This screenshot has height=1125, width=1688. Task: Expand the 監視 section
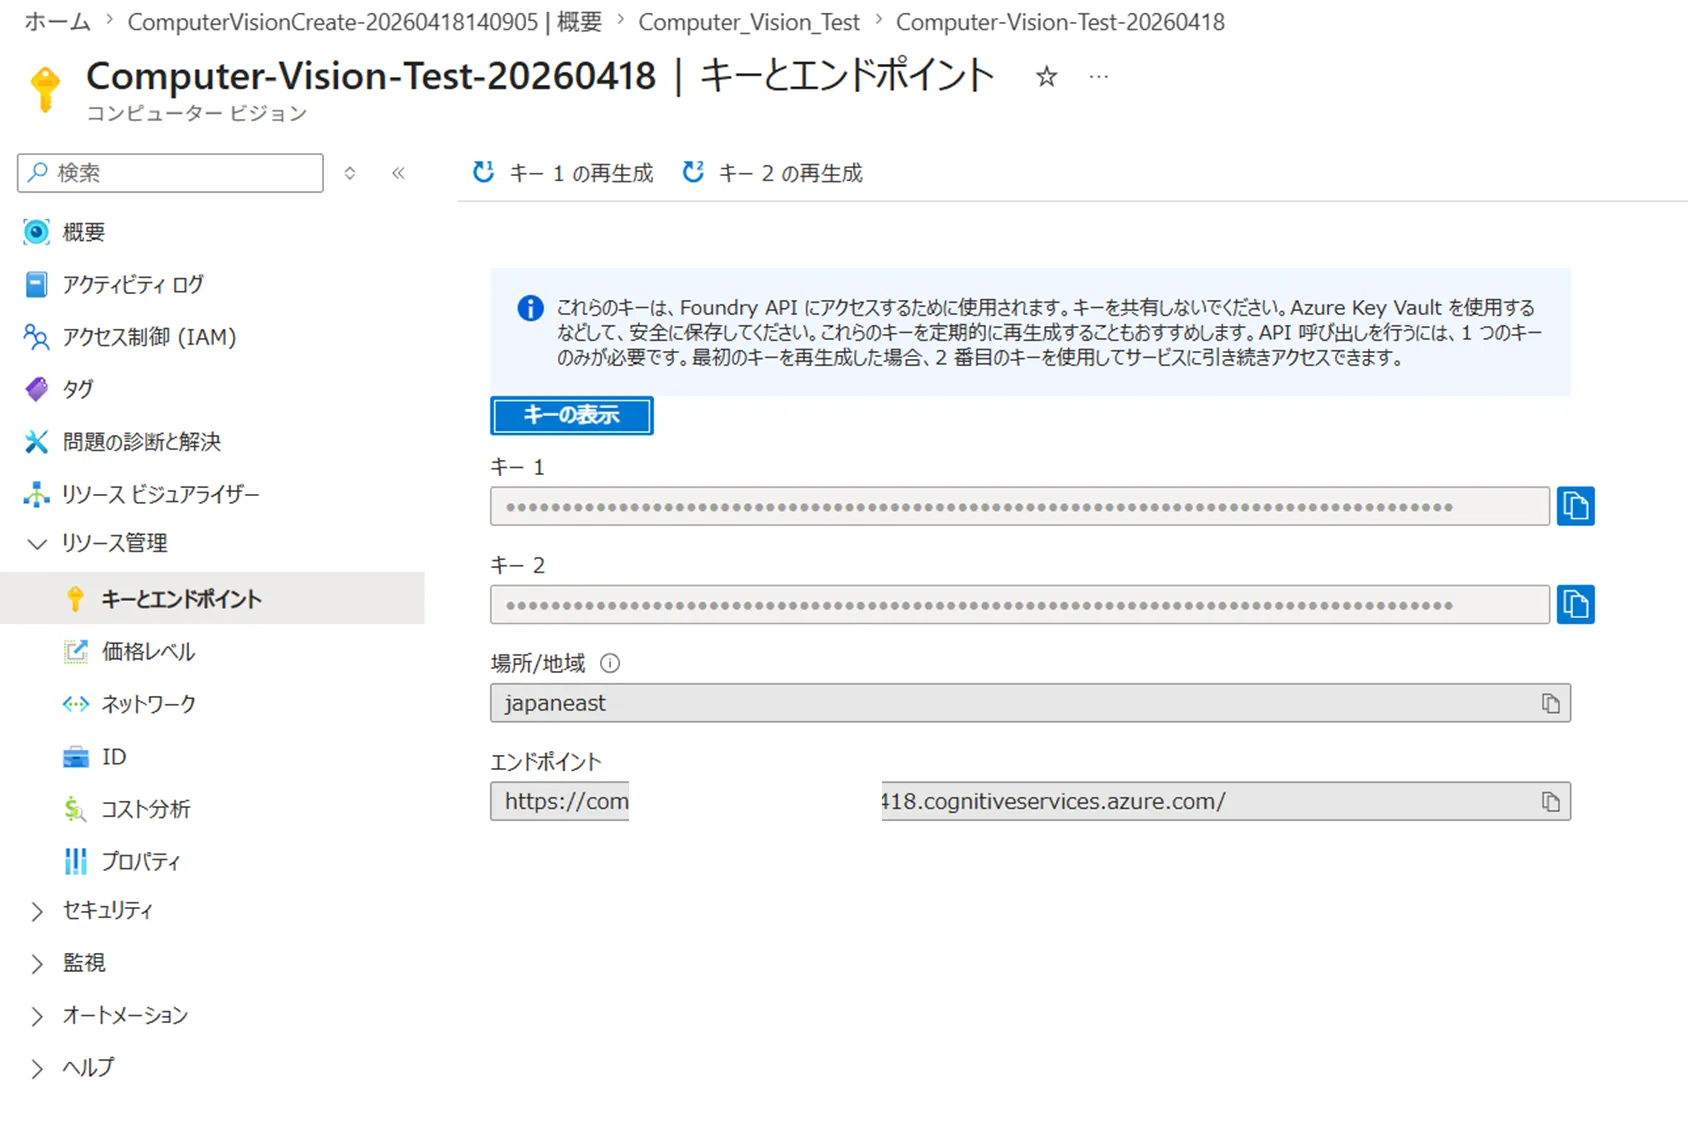[x=37, y=963]
